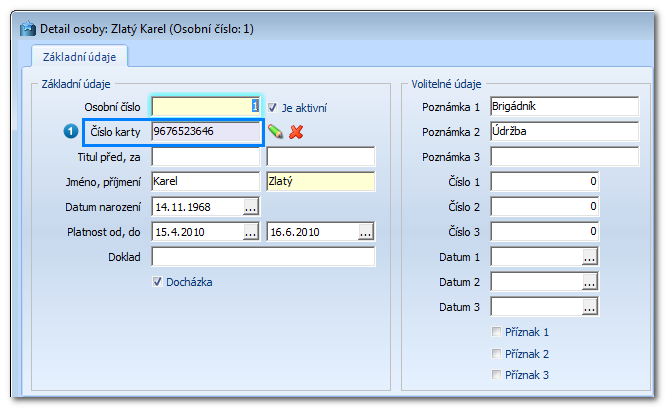This screenshot has height=408, width=665.
Task: Click the Číslo 3 numeric field
Action: coord(545,232)
